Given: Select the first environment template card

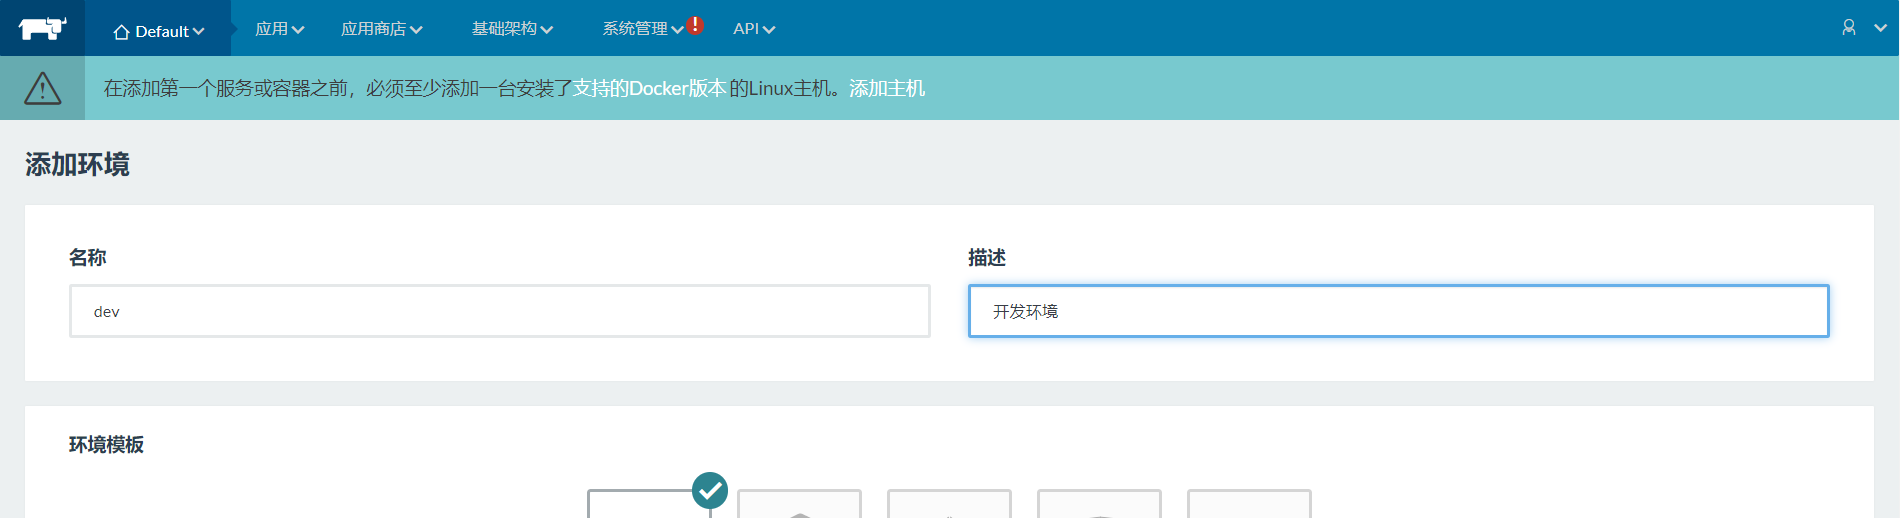Looking at the screenshot, I should [648, 504].
